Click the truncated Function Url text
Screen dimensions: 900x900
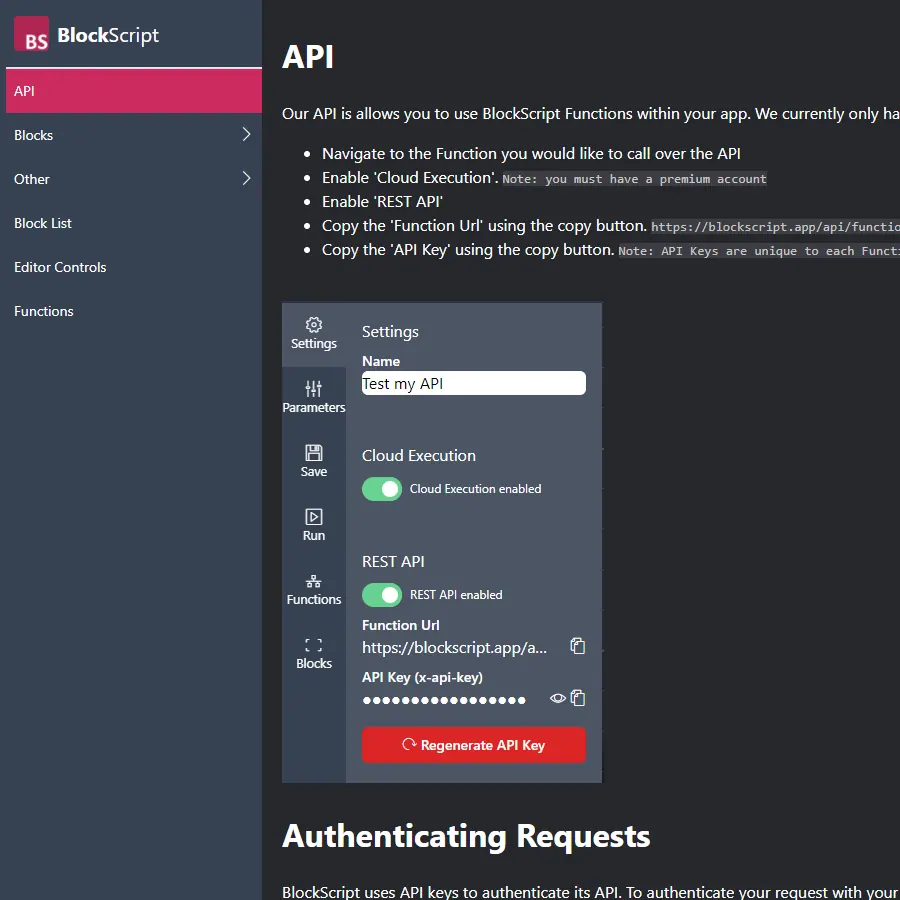coord(454,648)
